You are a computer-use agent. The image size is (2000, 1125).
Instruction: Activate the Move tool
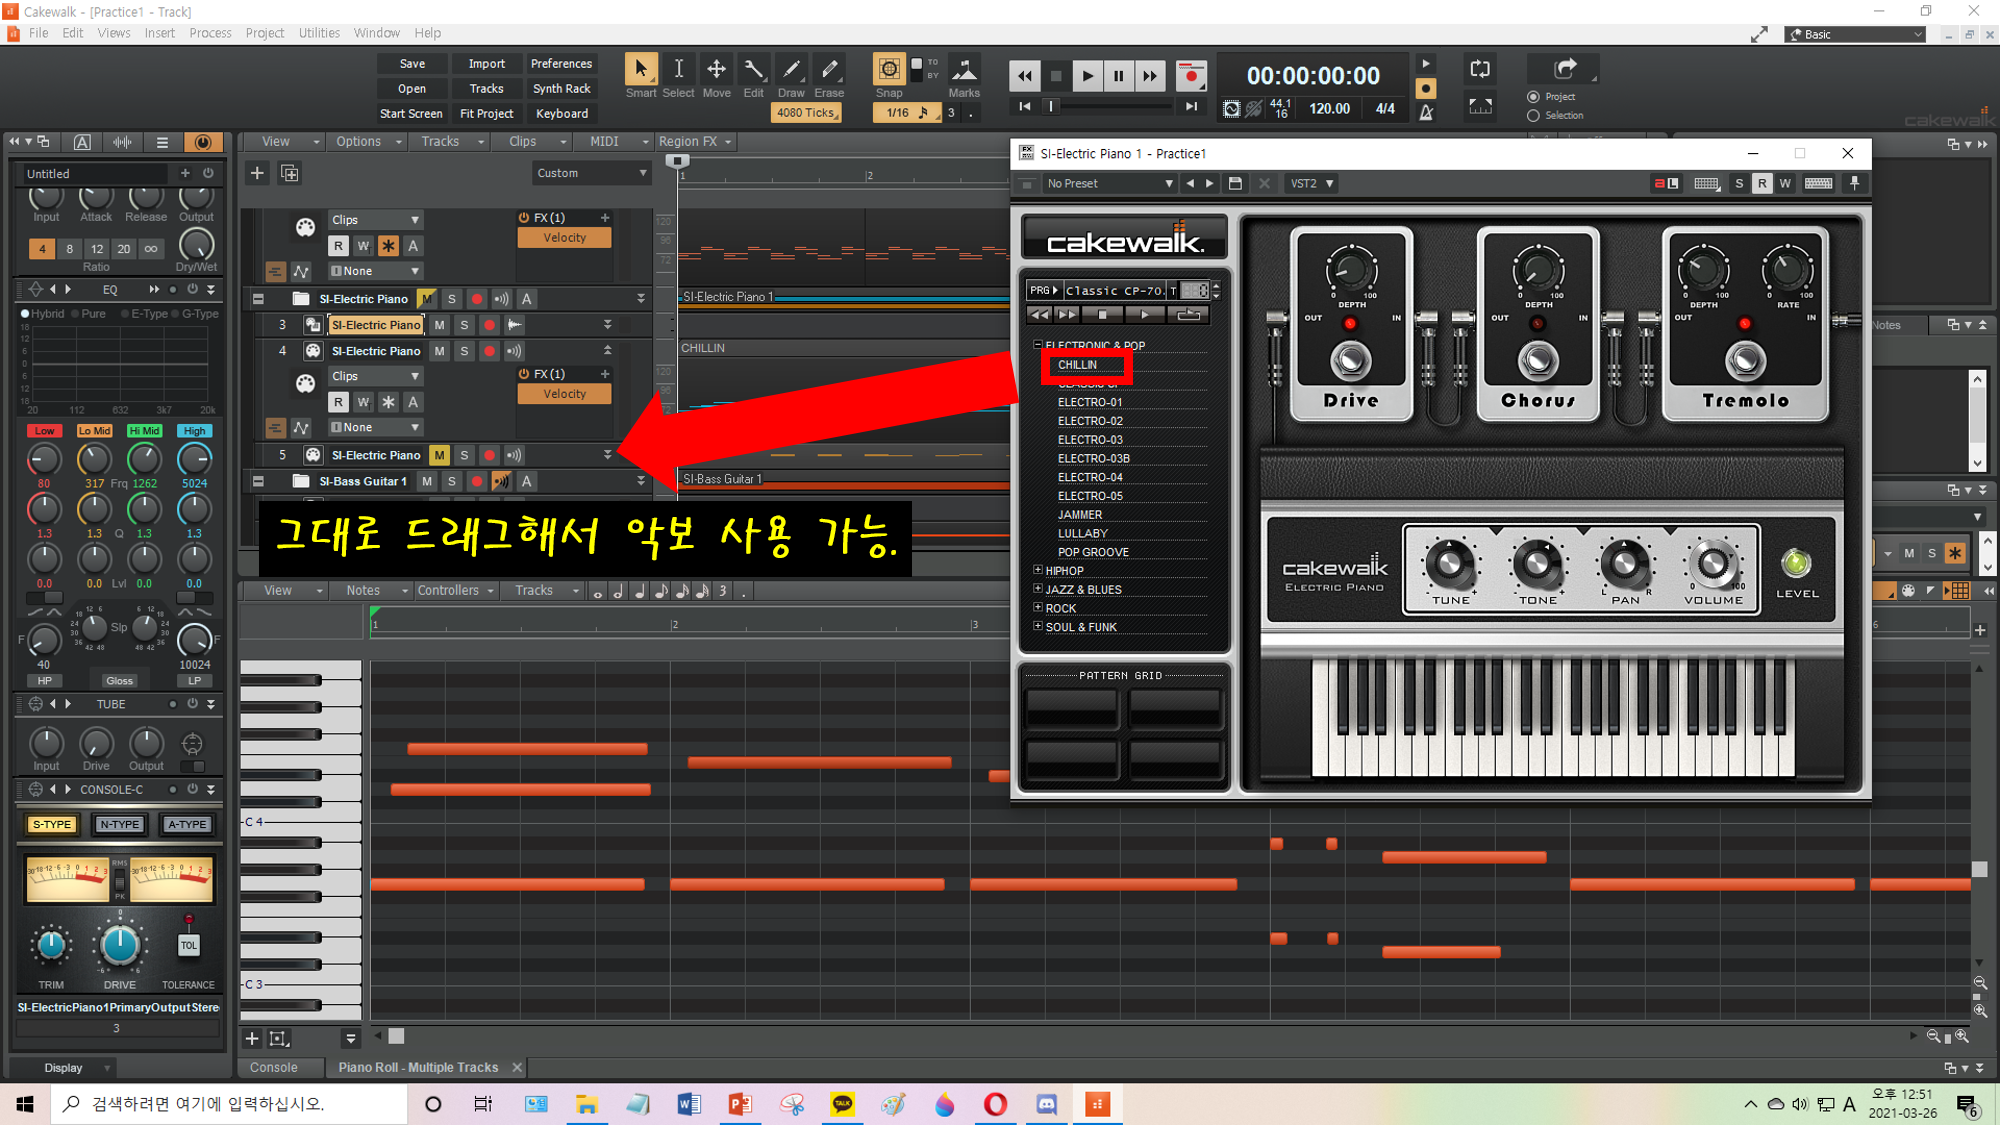(716, 70)
